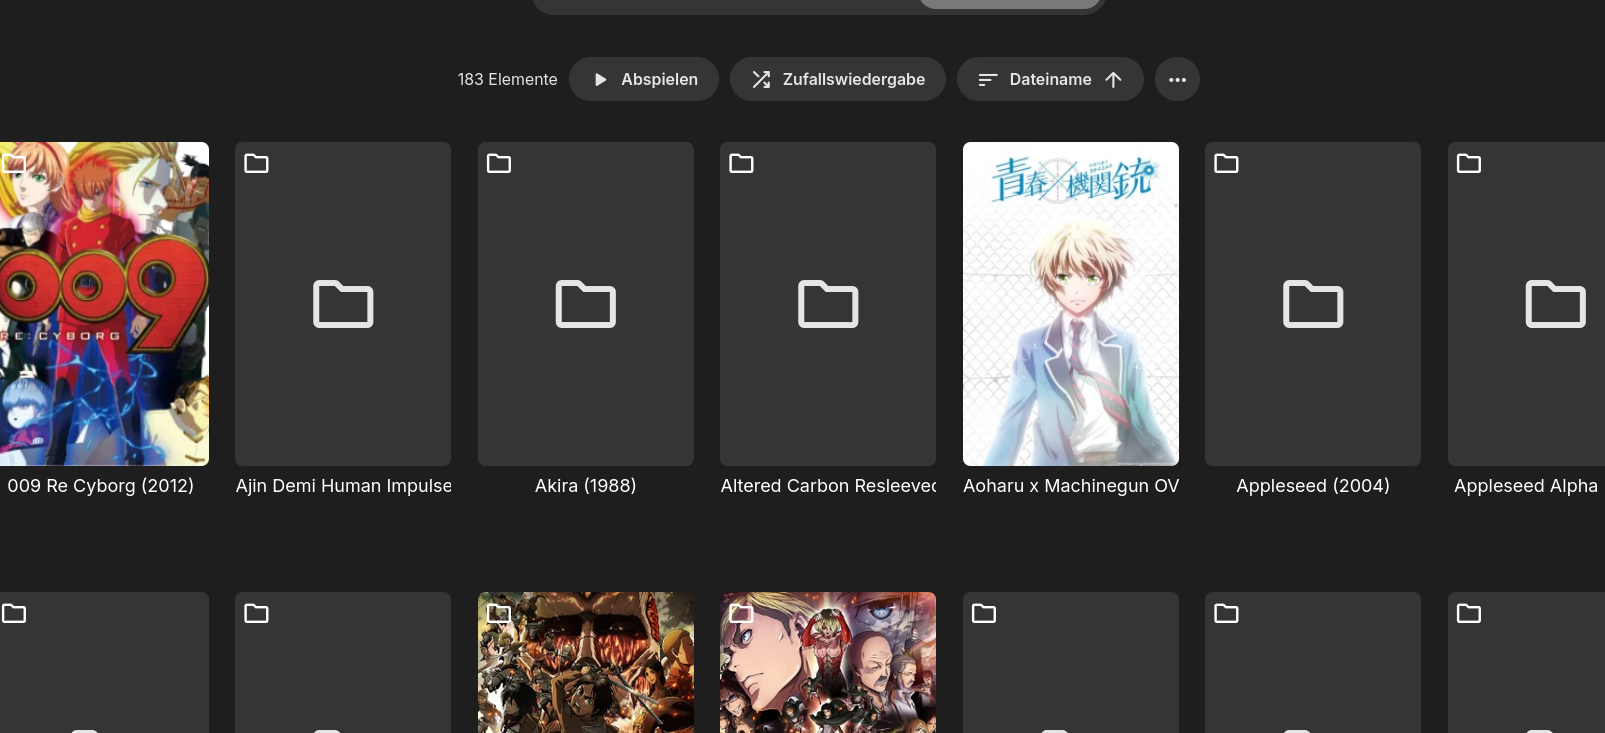
Task: Open the Appleseed (2004) folder card
Action: pos(1313,304)
